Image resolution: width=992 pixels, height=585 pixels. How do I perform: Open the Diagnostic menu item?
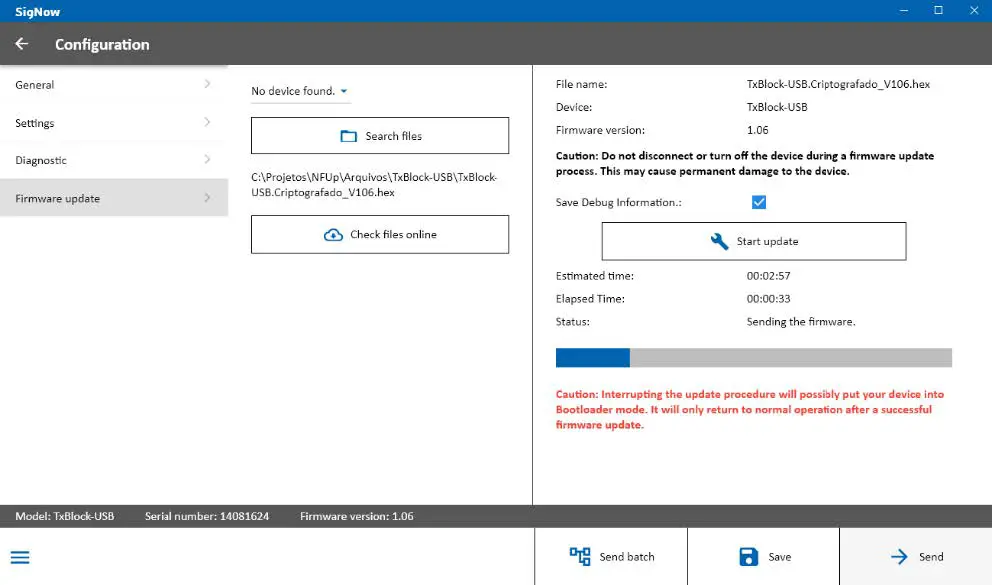[41, 160]
